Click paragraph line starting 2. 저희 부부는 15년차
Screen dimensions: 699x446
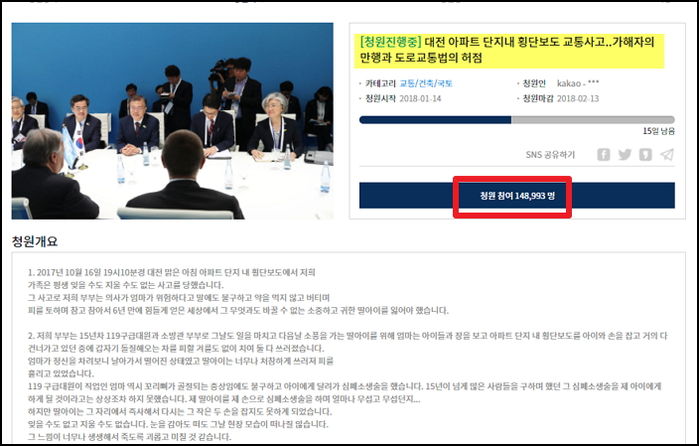(348, 335)
